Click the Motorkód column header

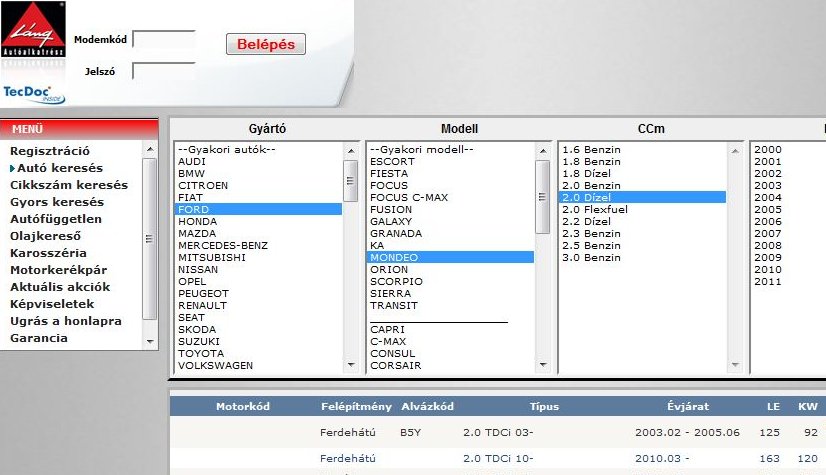coord(243,407)
